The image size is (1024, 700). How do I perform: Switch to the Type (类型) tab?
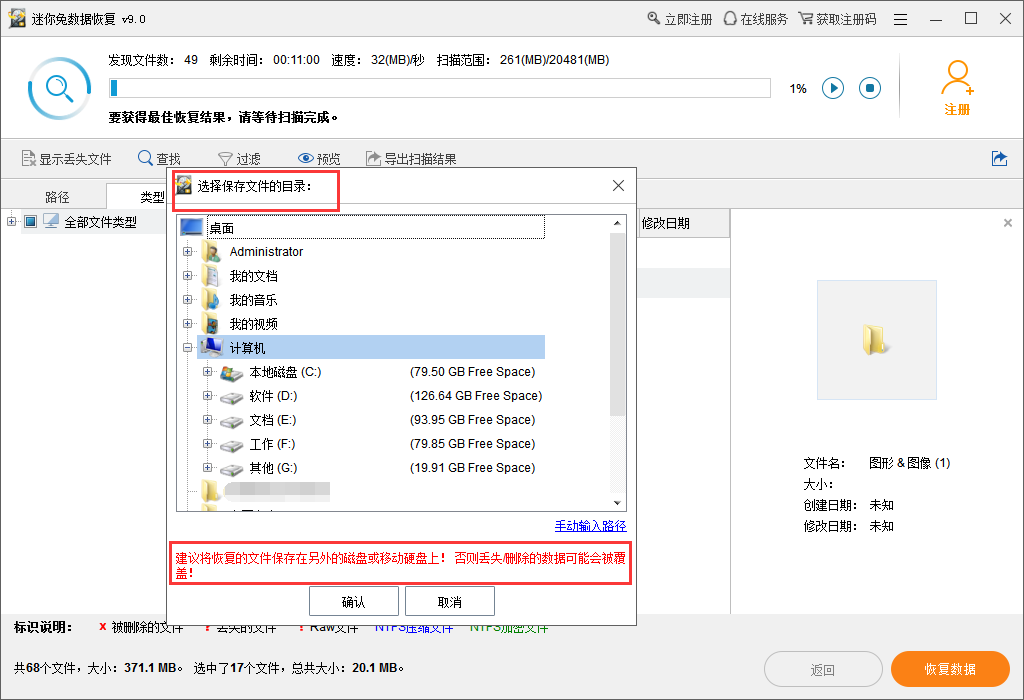tap(152, 197)
